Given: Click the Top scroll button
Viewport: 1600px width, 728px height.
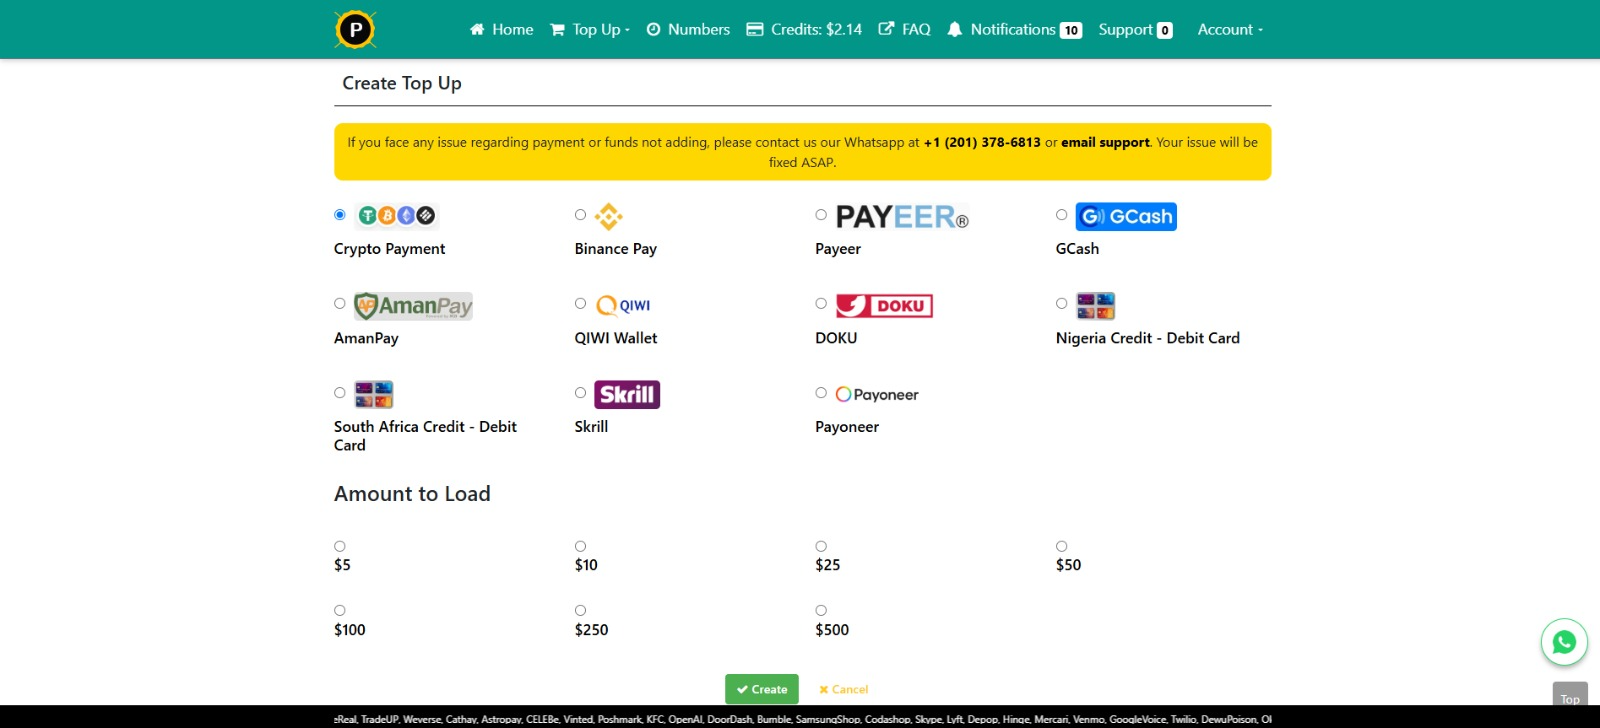Looking at the screenshot, I should click(1570, 697).
